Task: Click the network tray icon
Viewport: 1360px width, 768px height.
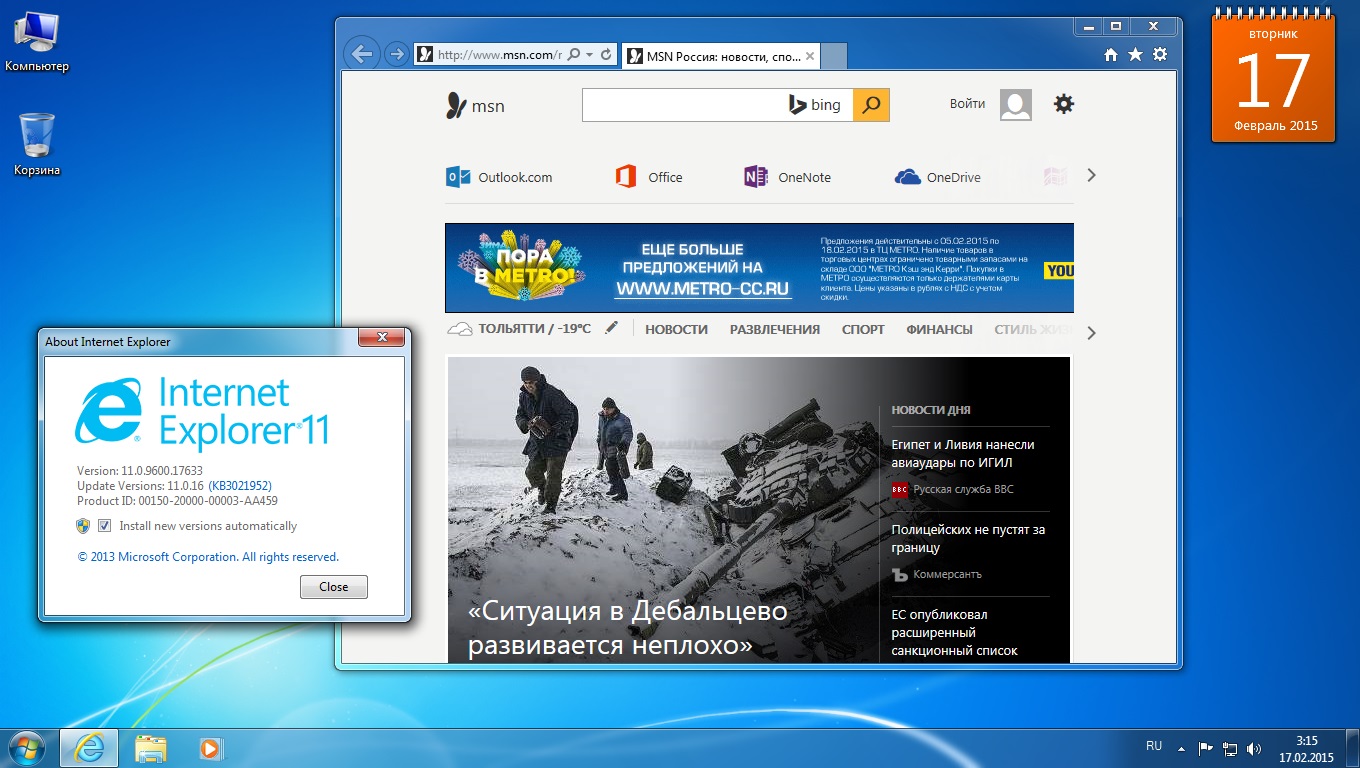Action: [x=1230, y=748]
